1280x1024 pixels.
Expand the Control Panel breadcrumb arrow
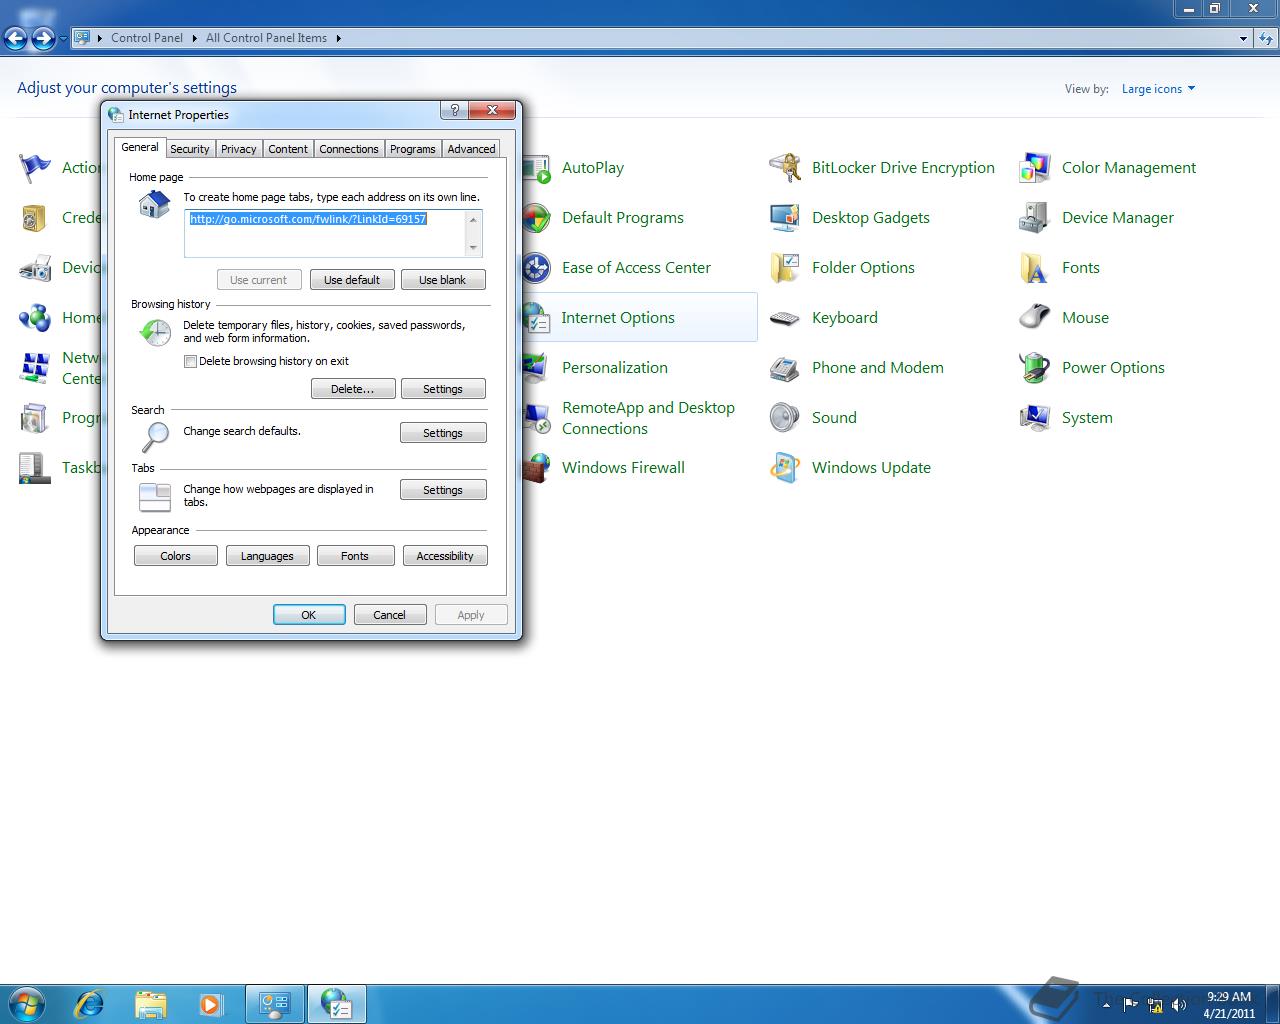(x=194, y=38)
